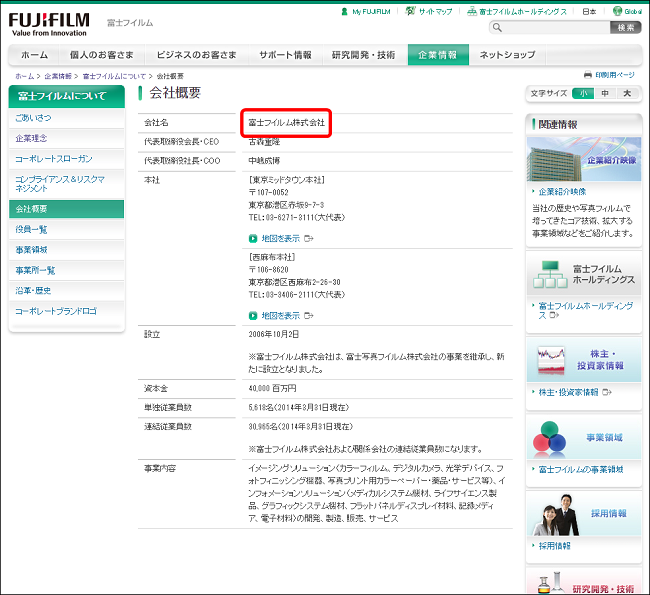Open 沿革・歴史 in sidebar
This screenshot has height=595, width=650.
pos(66,291)
